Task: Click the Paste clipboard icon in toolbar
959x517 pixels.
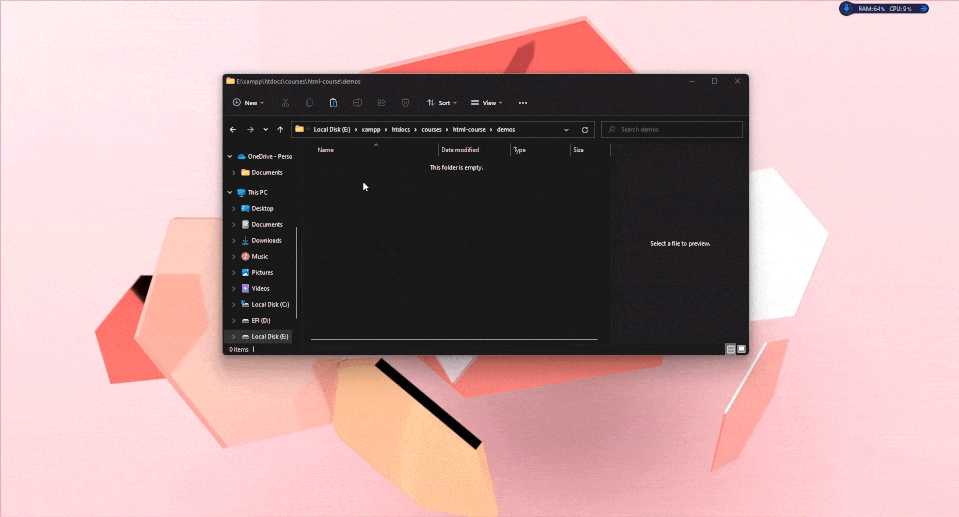Action: tap(333, 103)
